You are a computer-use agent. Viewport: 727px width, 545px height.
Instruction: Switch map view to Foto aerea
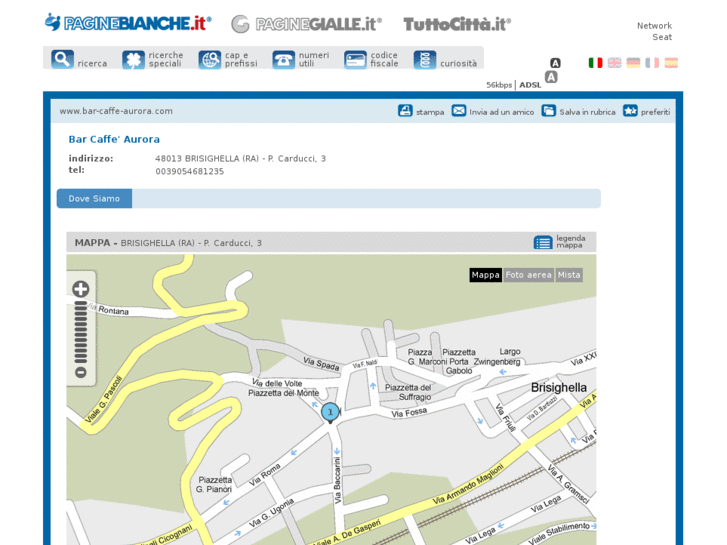529,275
